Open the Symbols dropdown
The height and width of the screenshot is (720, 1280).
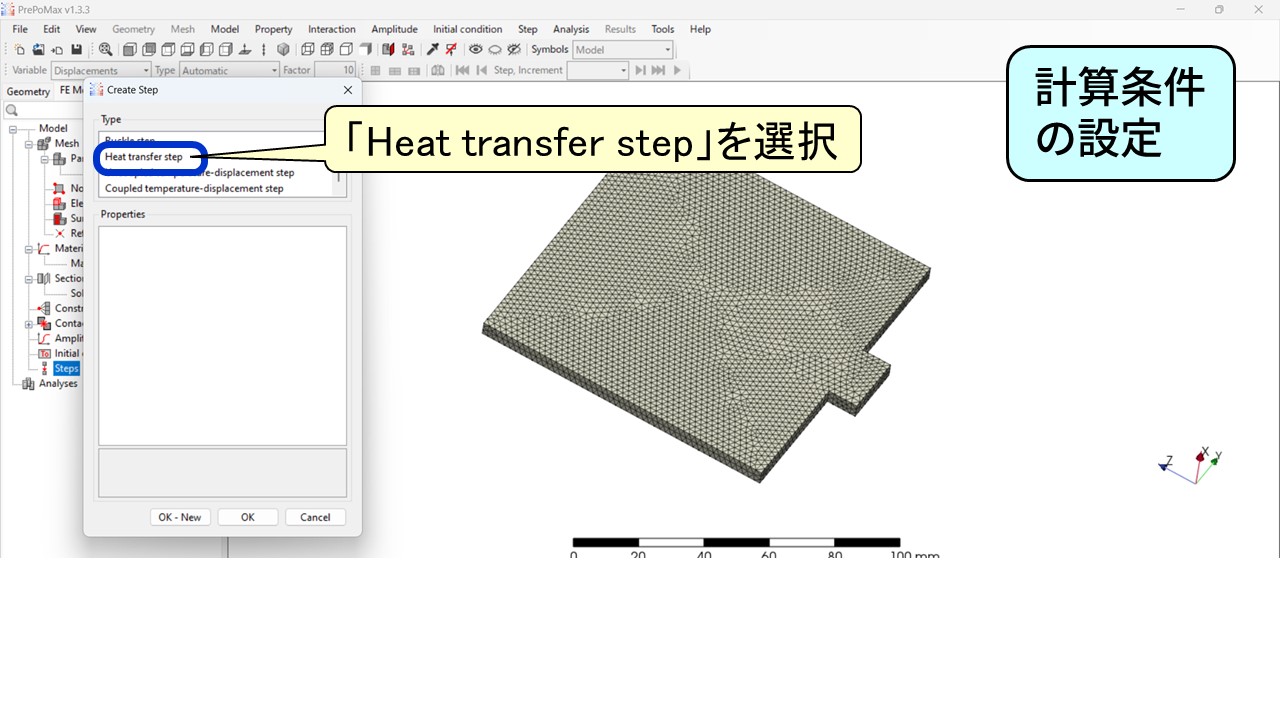coord(623,49)
